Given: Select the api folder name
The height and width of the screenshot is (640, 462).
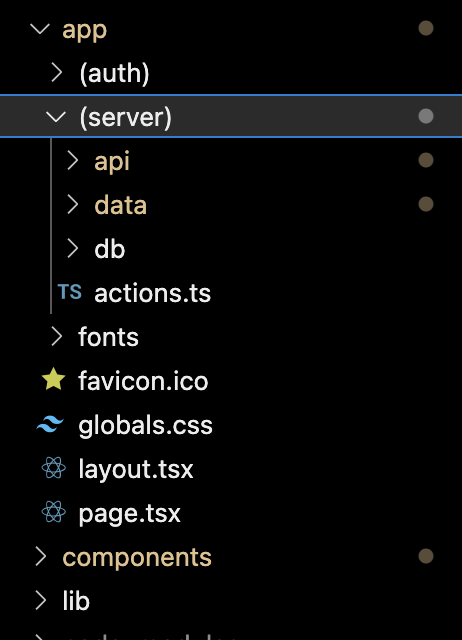Looking at the screenshot, I should [112, 162].
